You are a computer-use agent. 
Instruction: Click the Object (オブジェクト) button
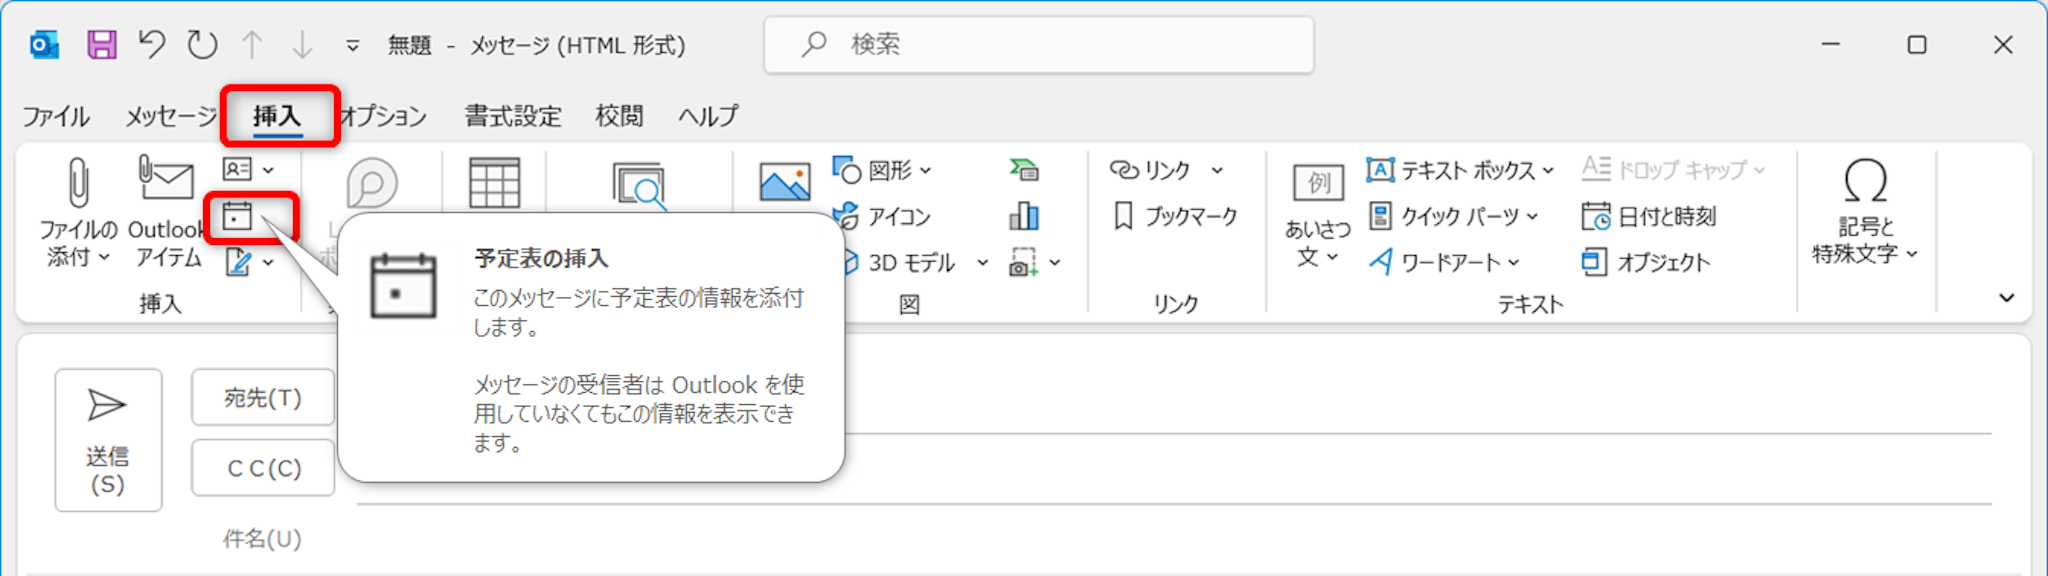pos(1646,262)
